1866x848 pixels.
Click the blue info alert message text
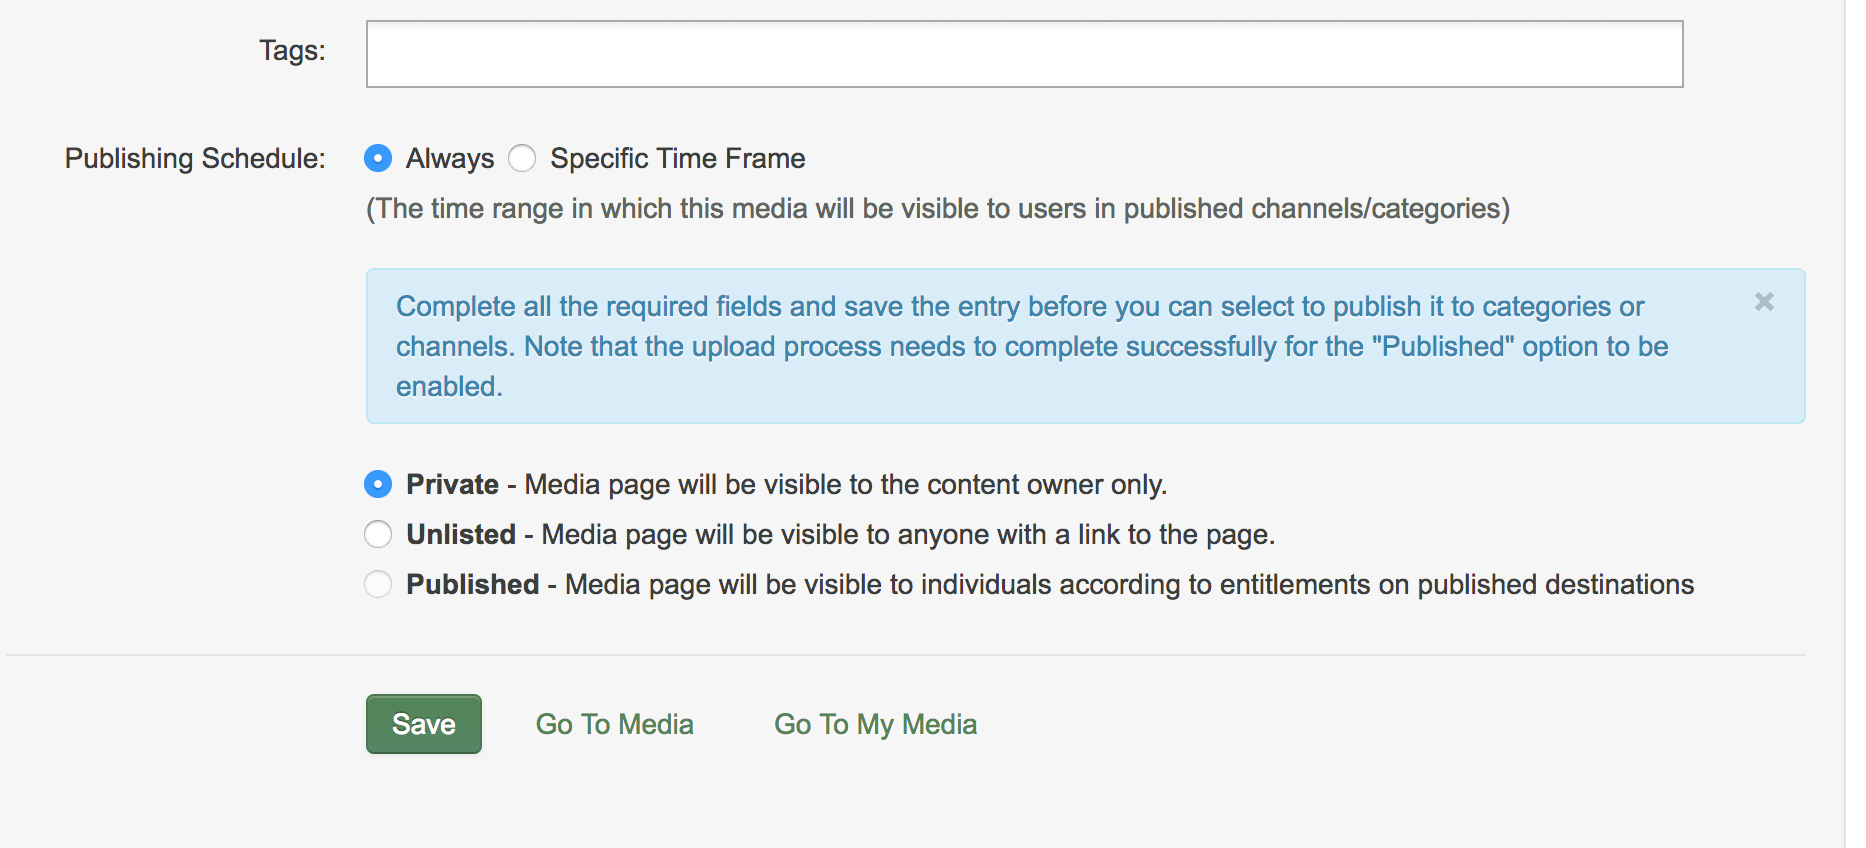pos(1032,346)
